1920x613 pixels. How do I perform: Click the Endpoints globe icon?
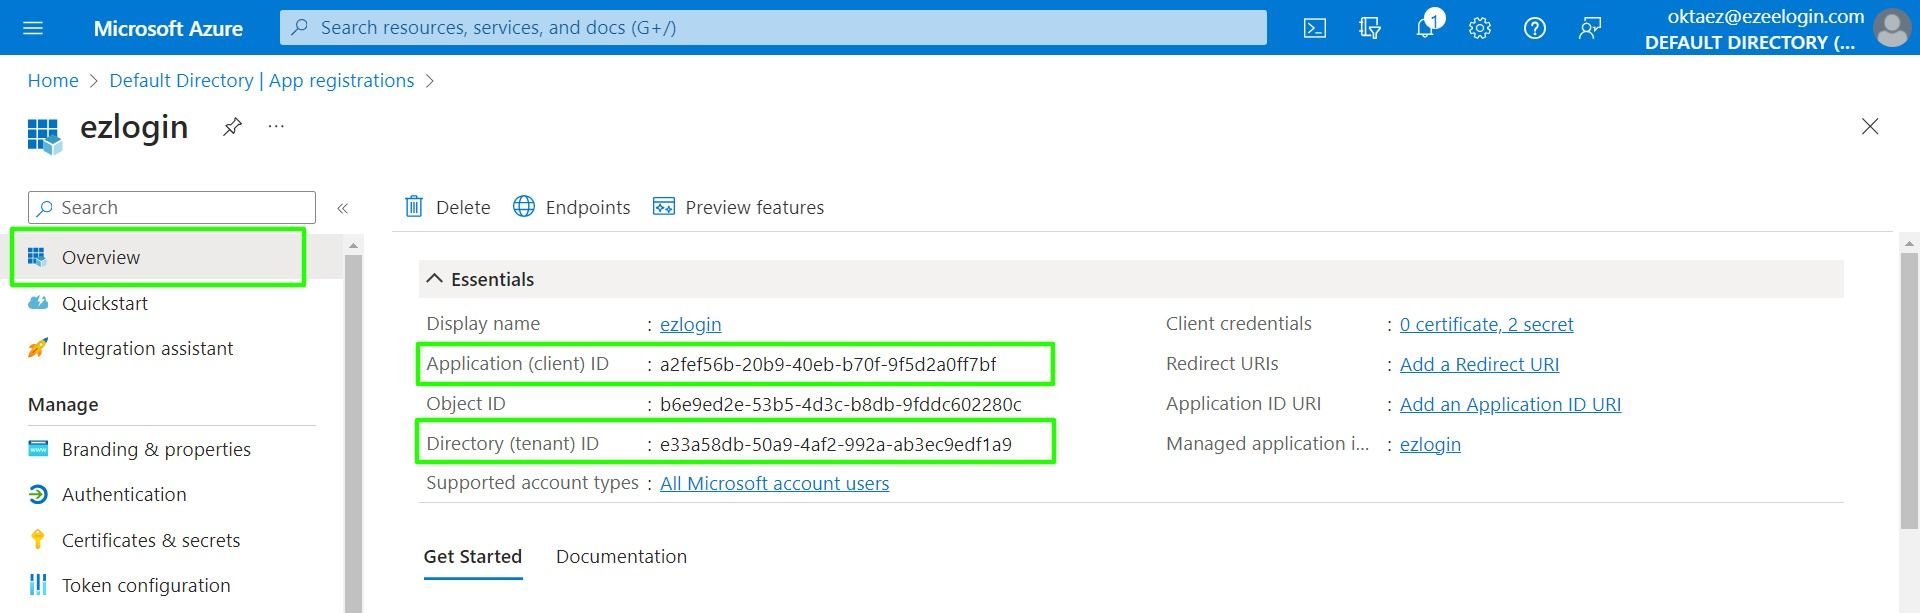click(524, 206)
